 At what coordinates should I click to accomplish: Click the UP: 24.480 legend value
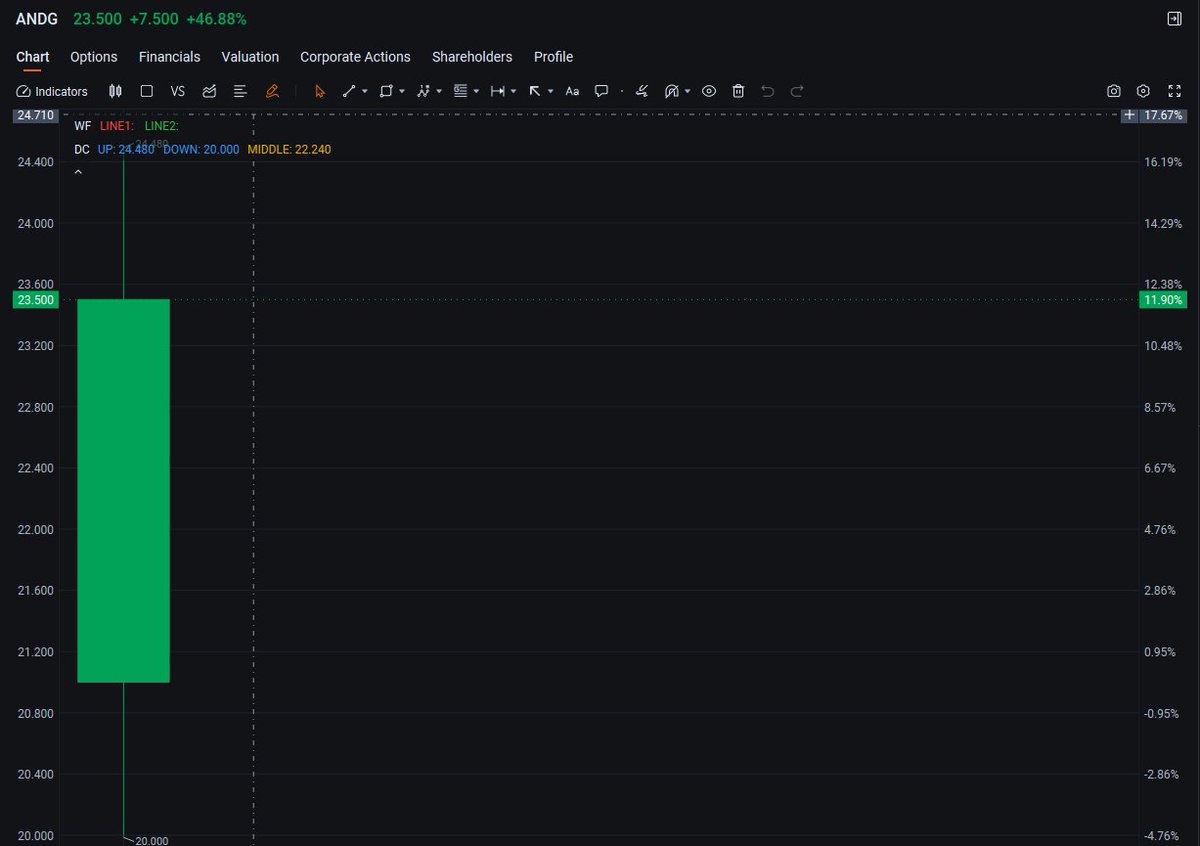[126, 149]
